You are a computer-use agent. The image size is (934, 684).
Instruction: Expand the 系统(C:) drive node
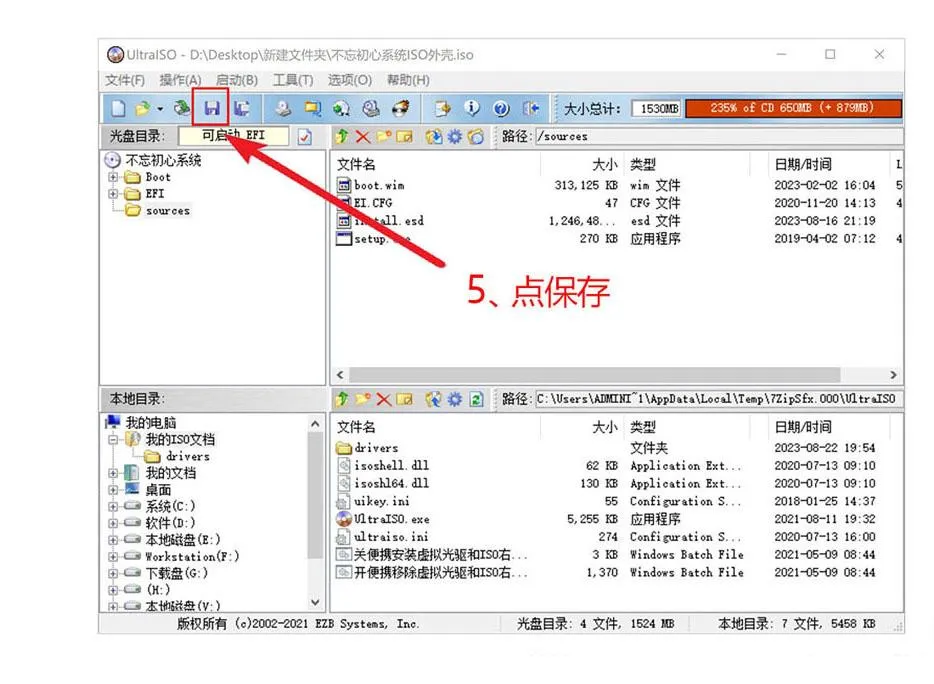coord(114,507)
